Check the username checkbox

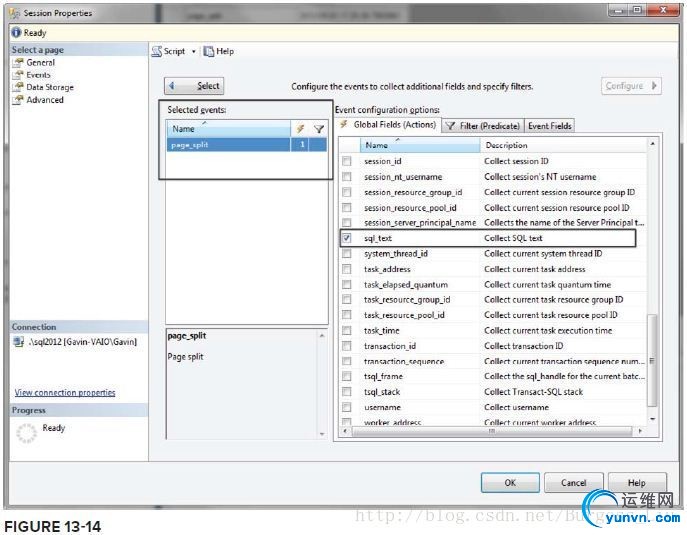coord(347,407)
